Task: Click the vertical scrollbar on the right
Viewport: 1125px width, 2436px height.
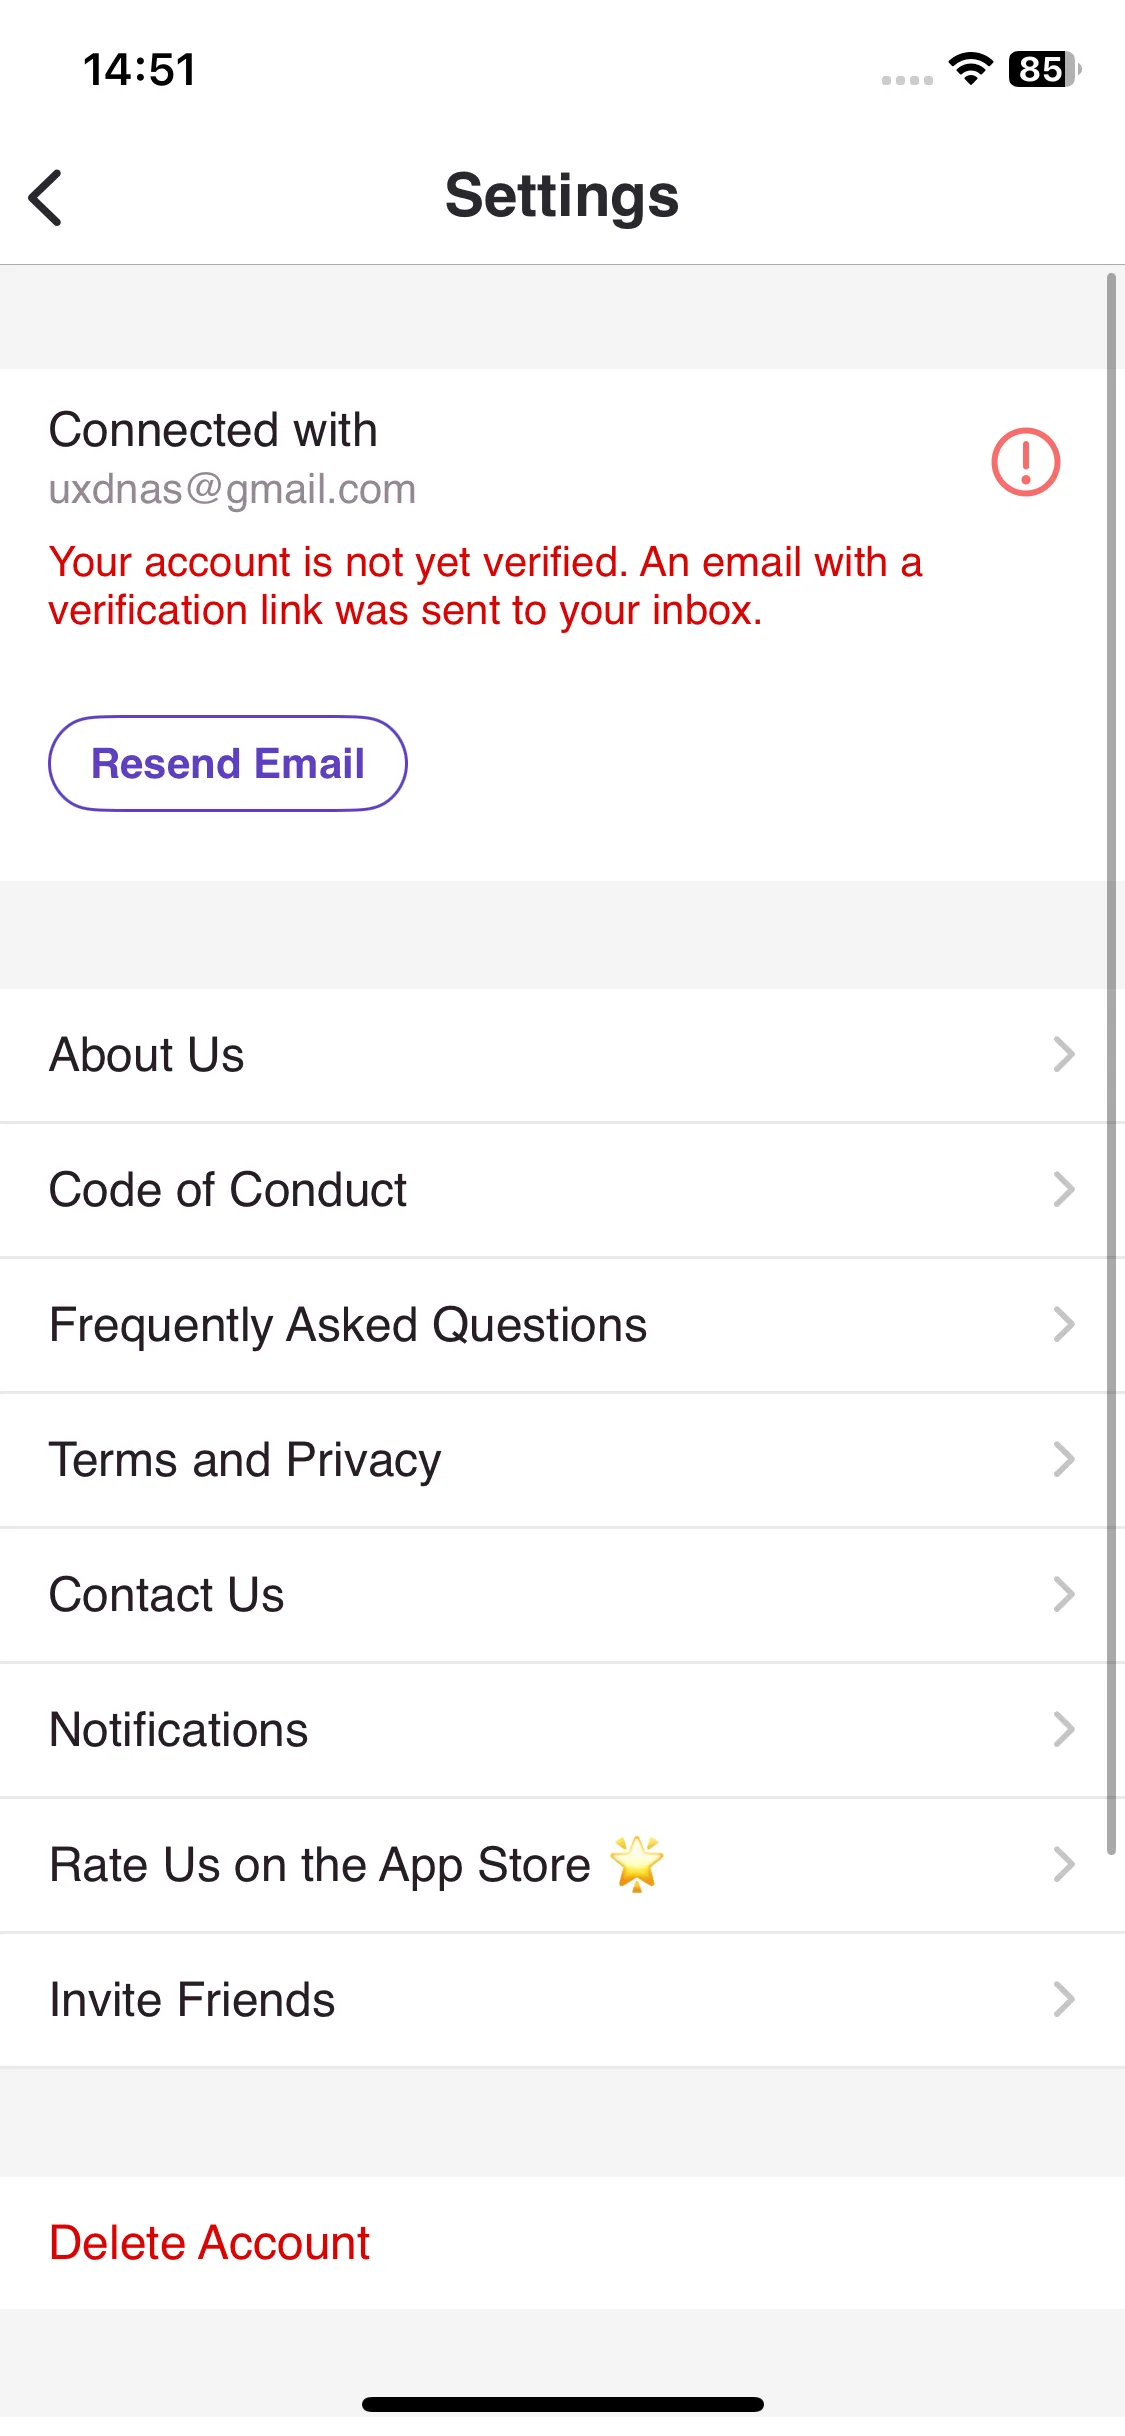Action: coord(1111,1064)
